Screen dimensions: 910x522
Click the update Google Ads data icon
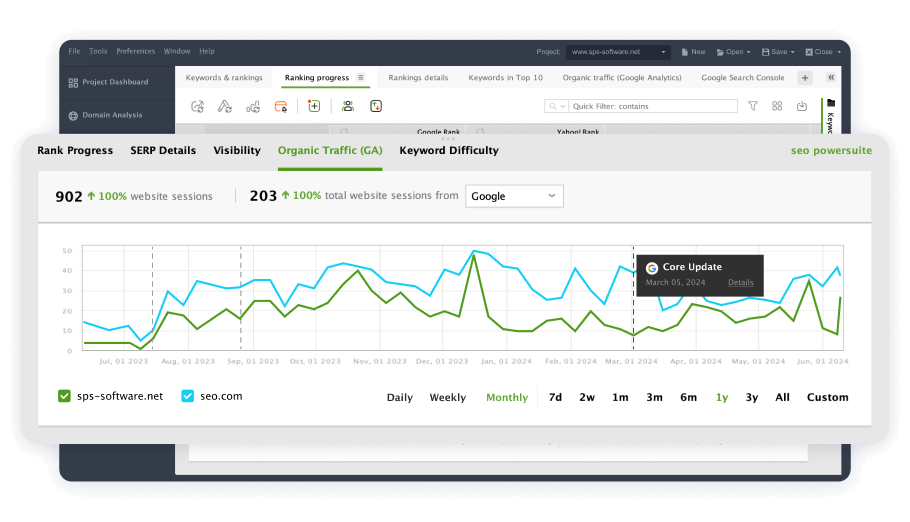point(225,106)
